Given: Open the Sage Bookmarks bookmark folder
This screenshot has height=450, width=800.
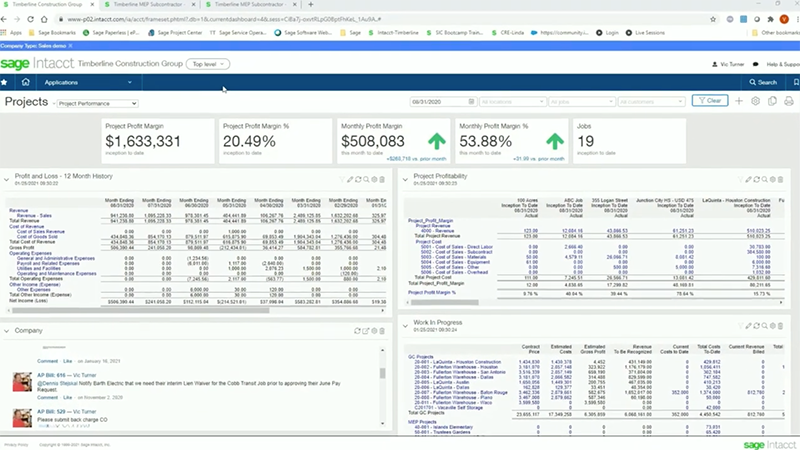Looking at the screenshot, I should tap(52, 33).
